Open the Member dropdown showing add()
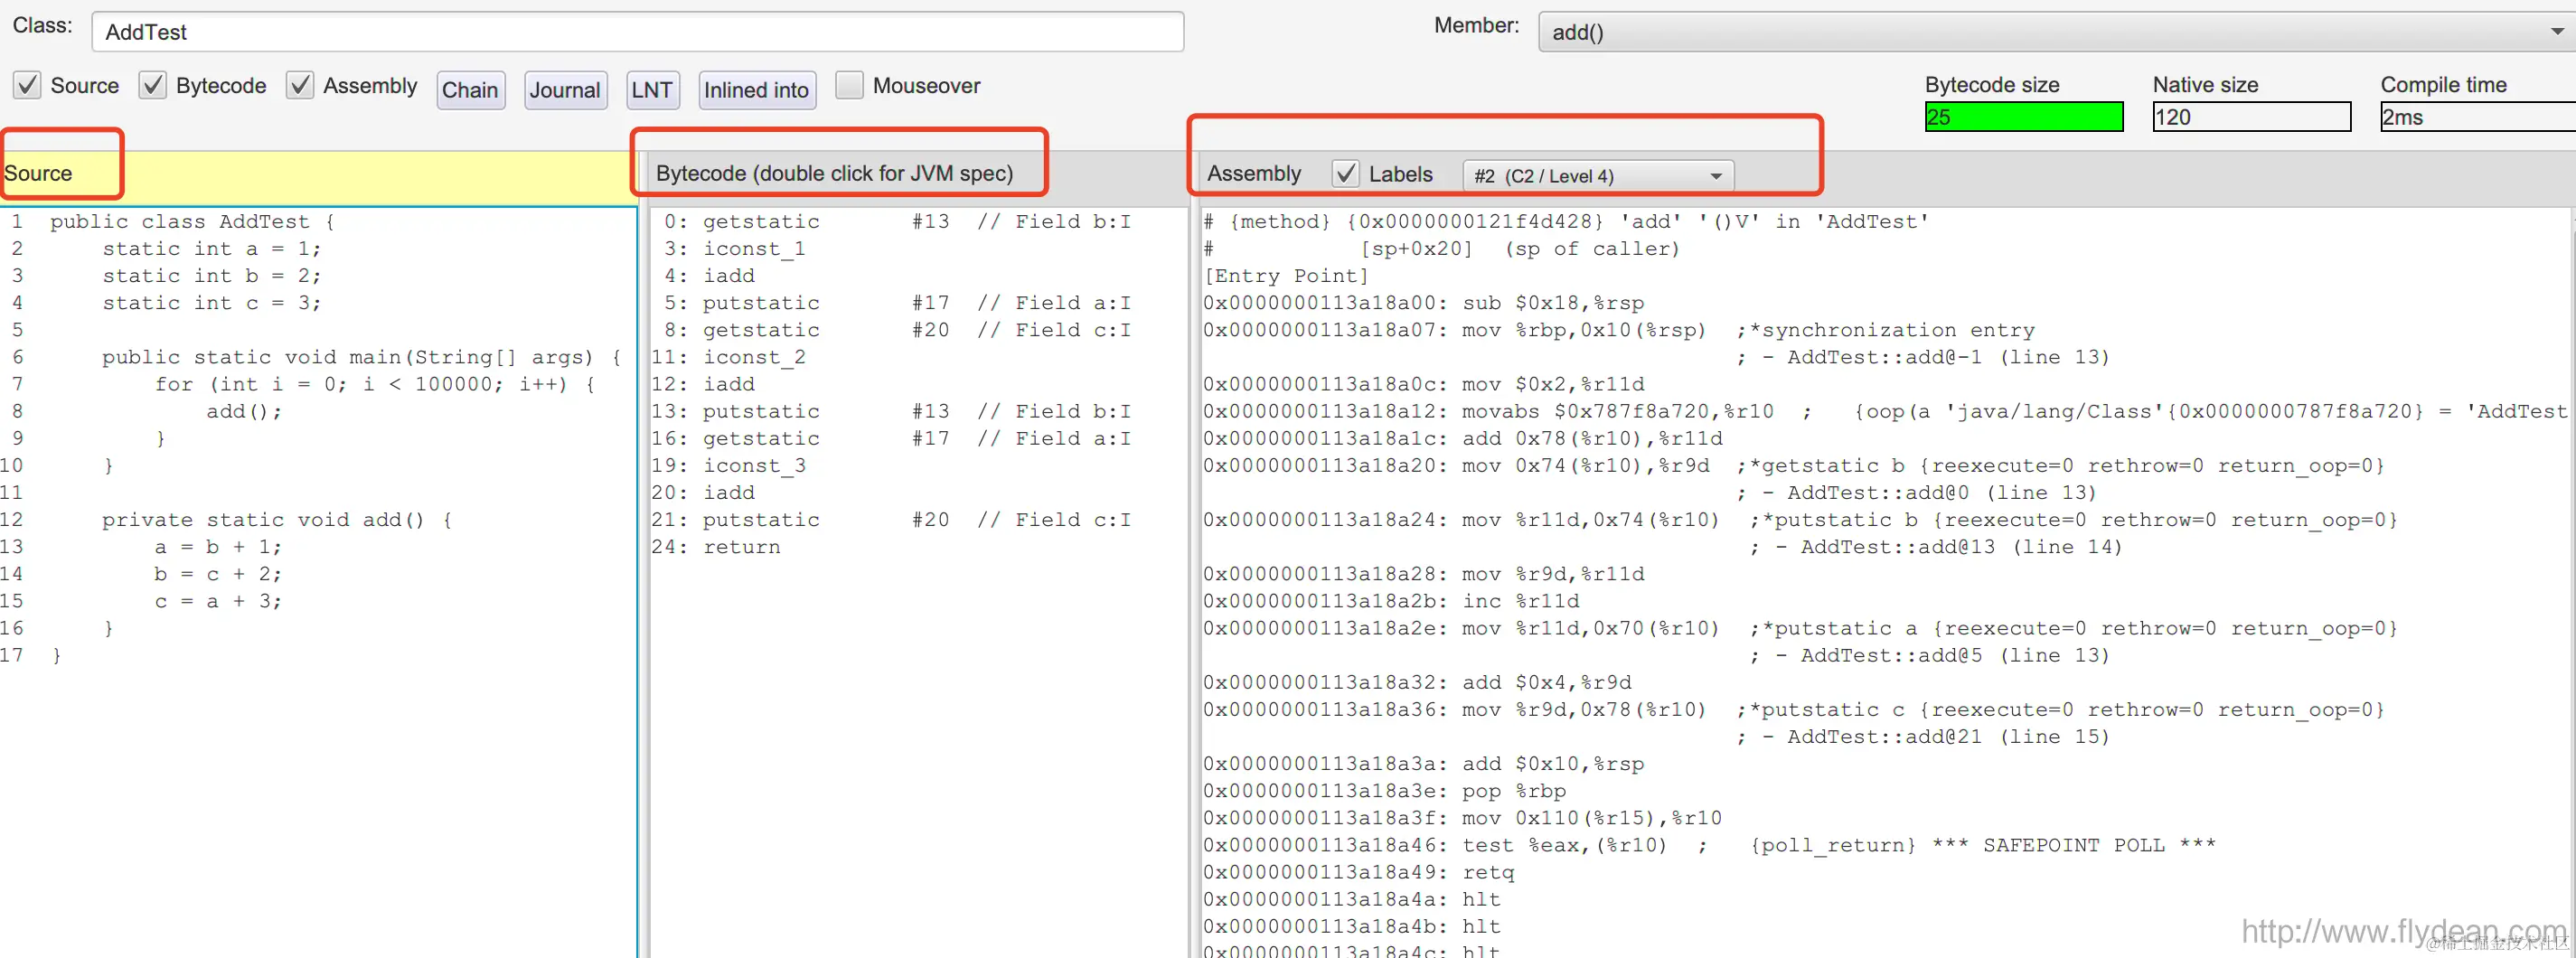2576x958 pixels. 2056,32
